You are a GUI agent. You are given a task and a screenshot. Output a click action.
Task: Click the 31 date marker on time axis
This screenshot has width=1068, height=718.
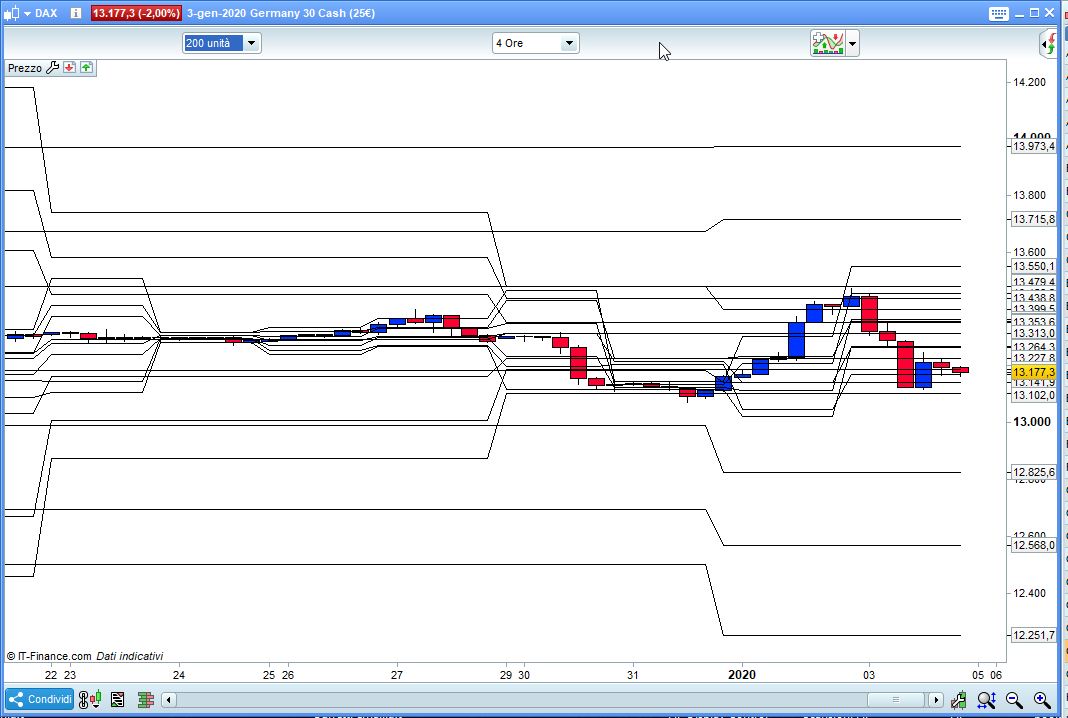[633, 675]
